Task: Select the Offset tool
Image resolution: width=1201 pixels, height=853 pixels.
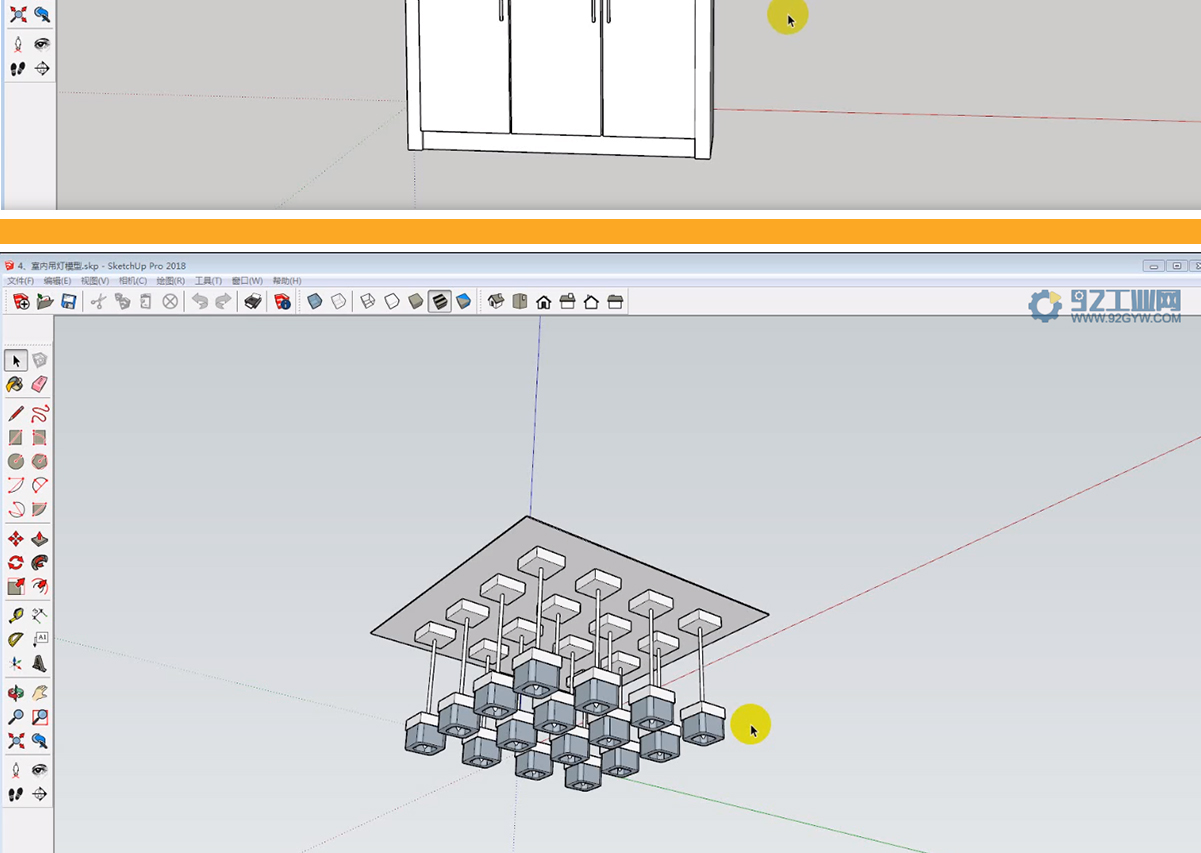Action: 40,587
